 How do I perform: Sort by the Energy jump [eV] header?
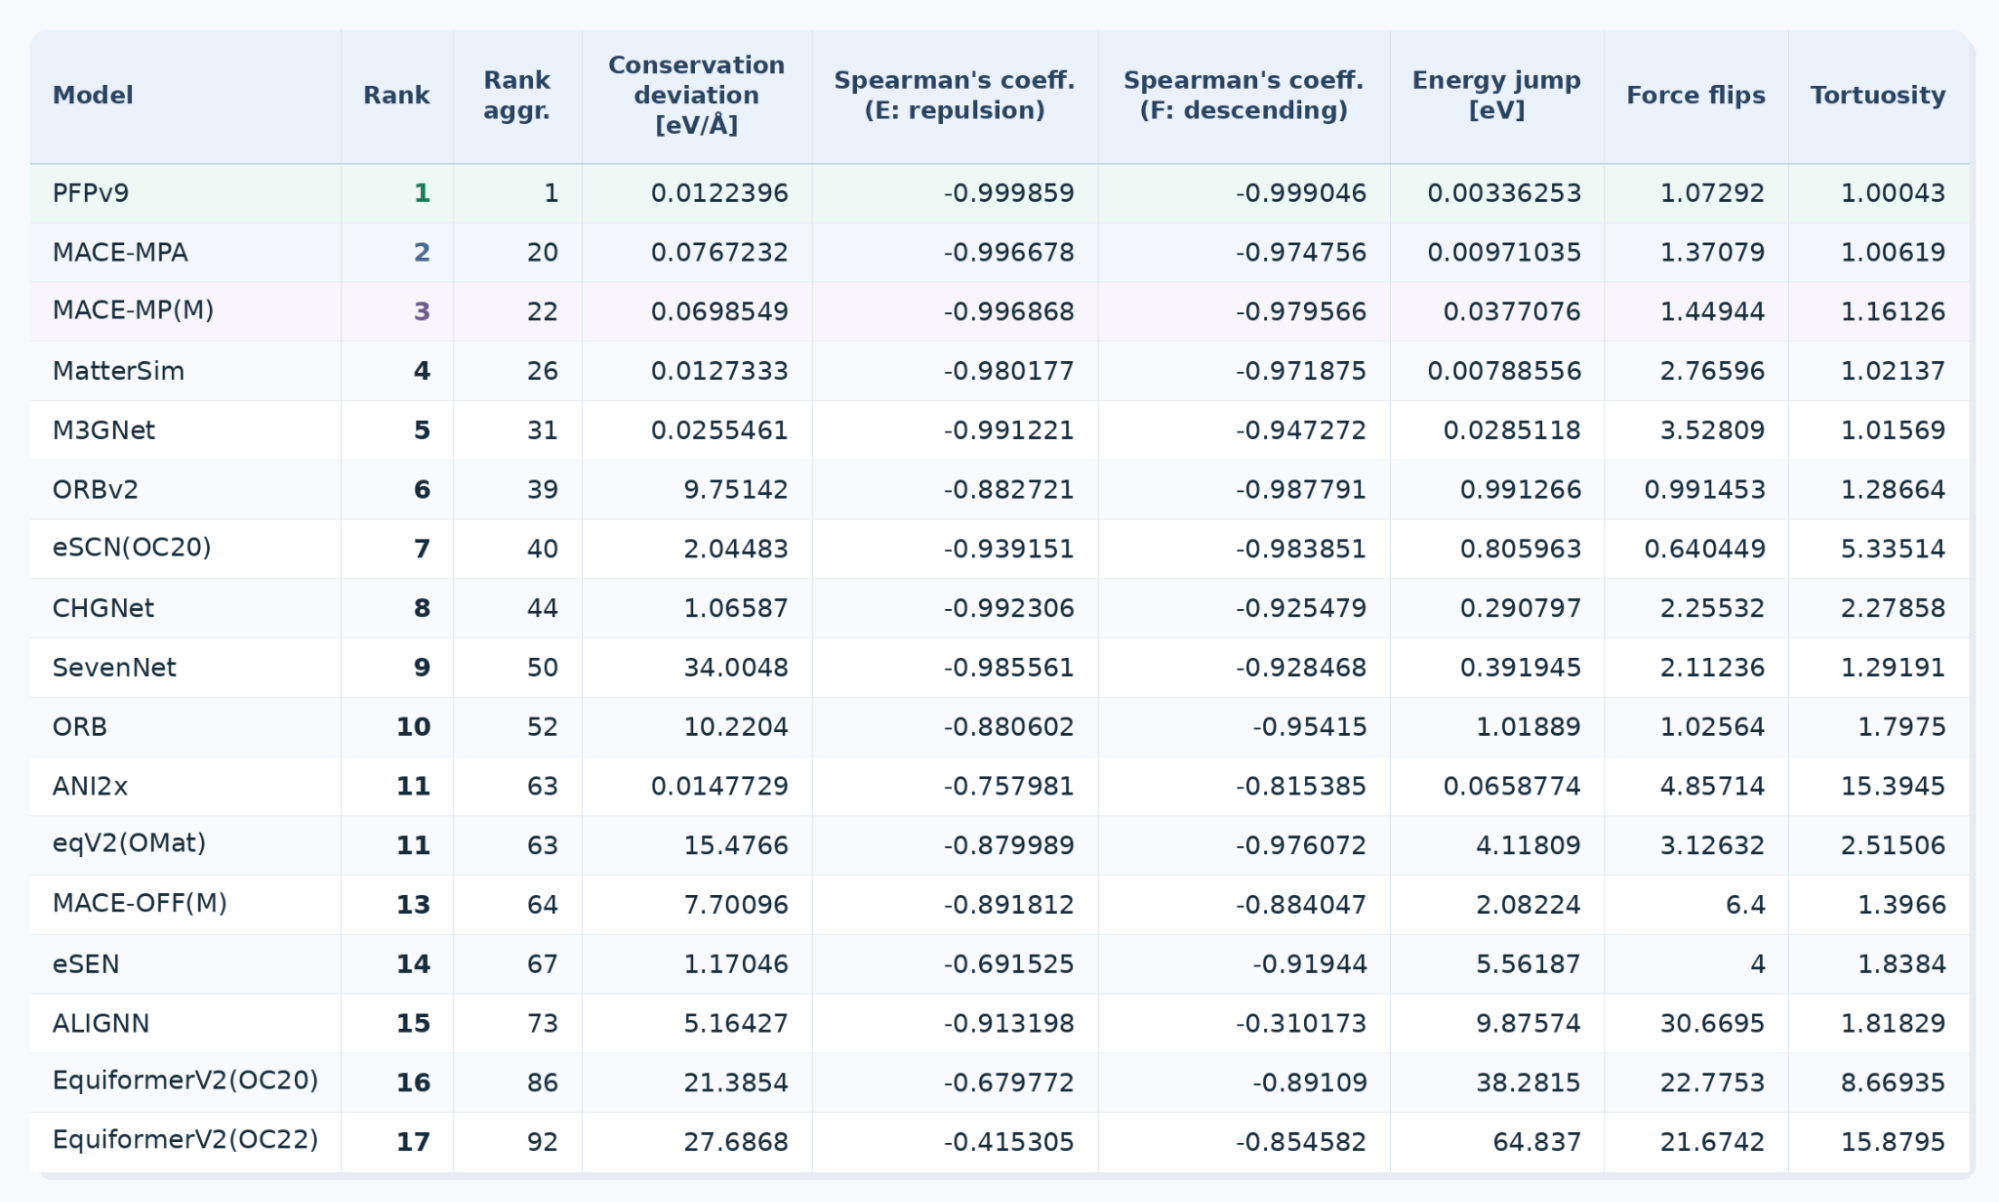[1496, 95]
